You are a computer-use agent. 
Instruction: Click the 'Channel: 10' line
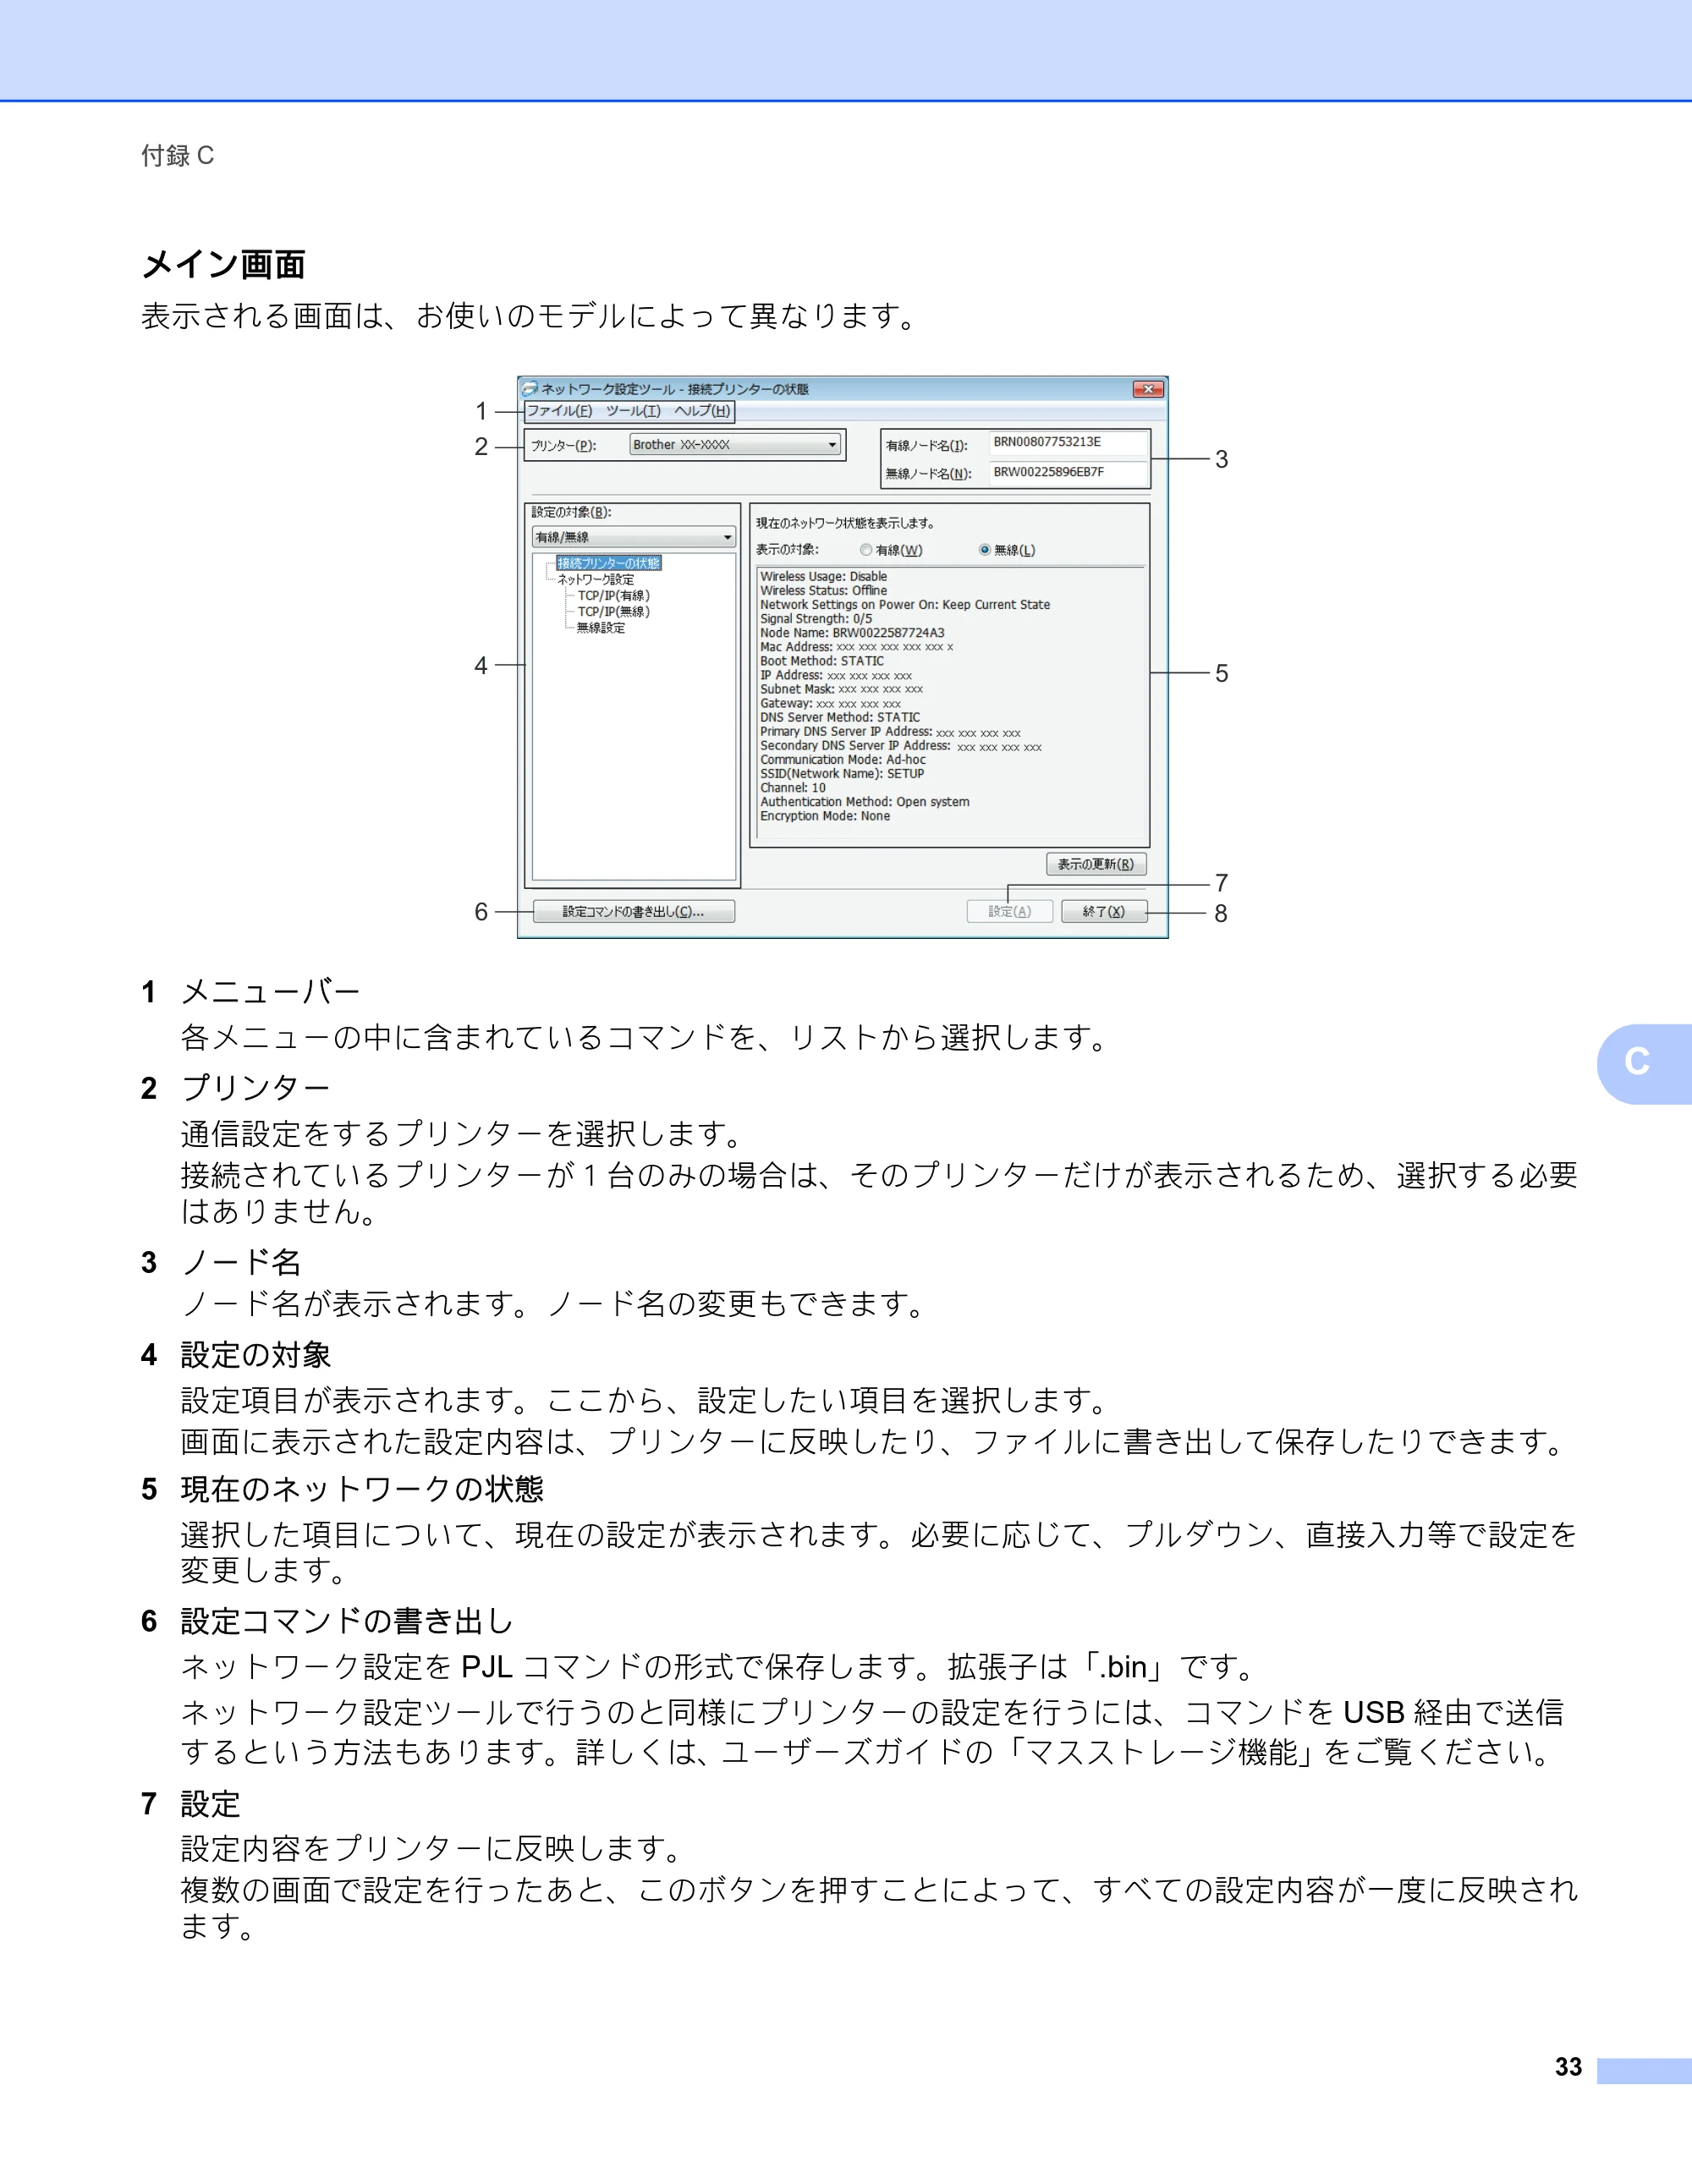click(x=793, y=788)
